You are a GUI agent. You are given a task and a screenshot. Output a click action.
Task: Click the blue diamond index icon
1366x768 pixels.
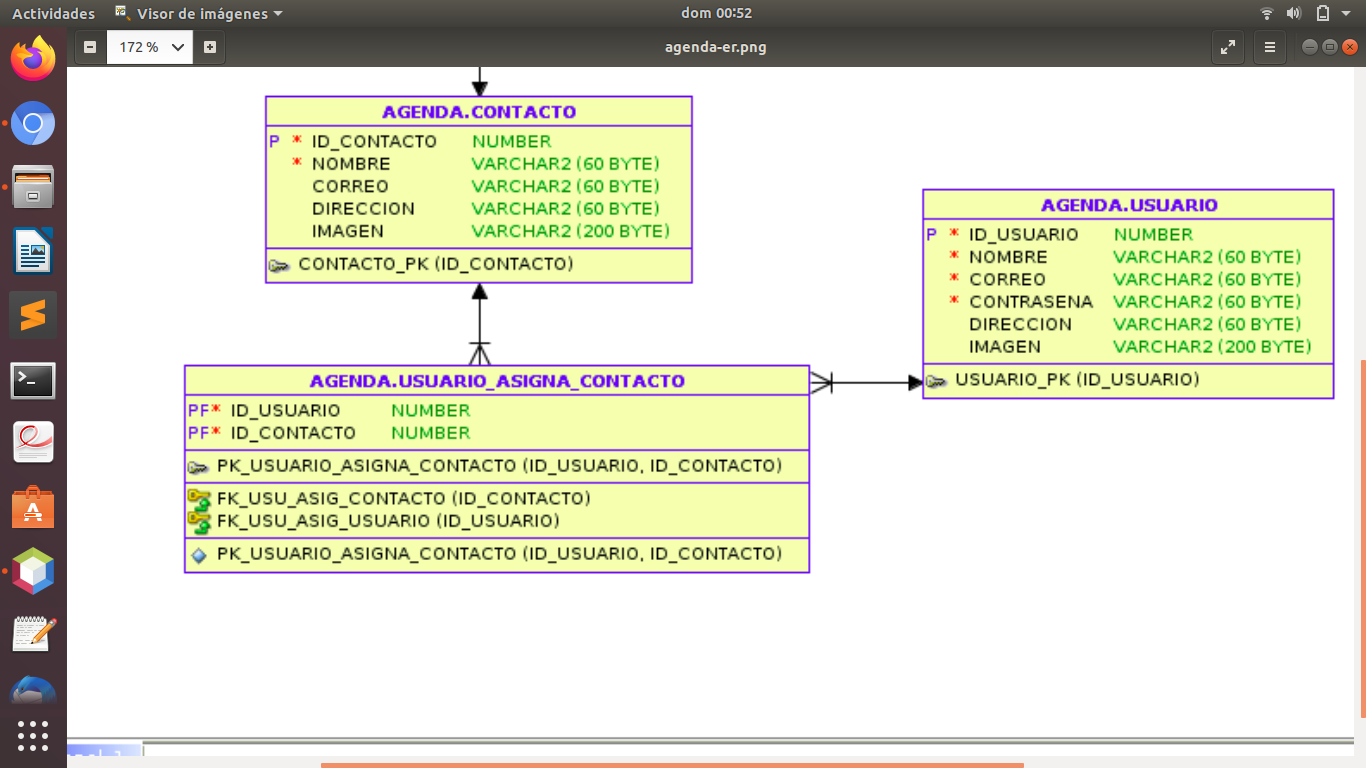[199, 555]
